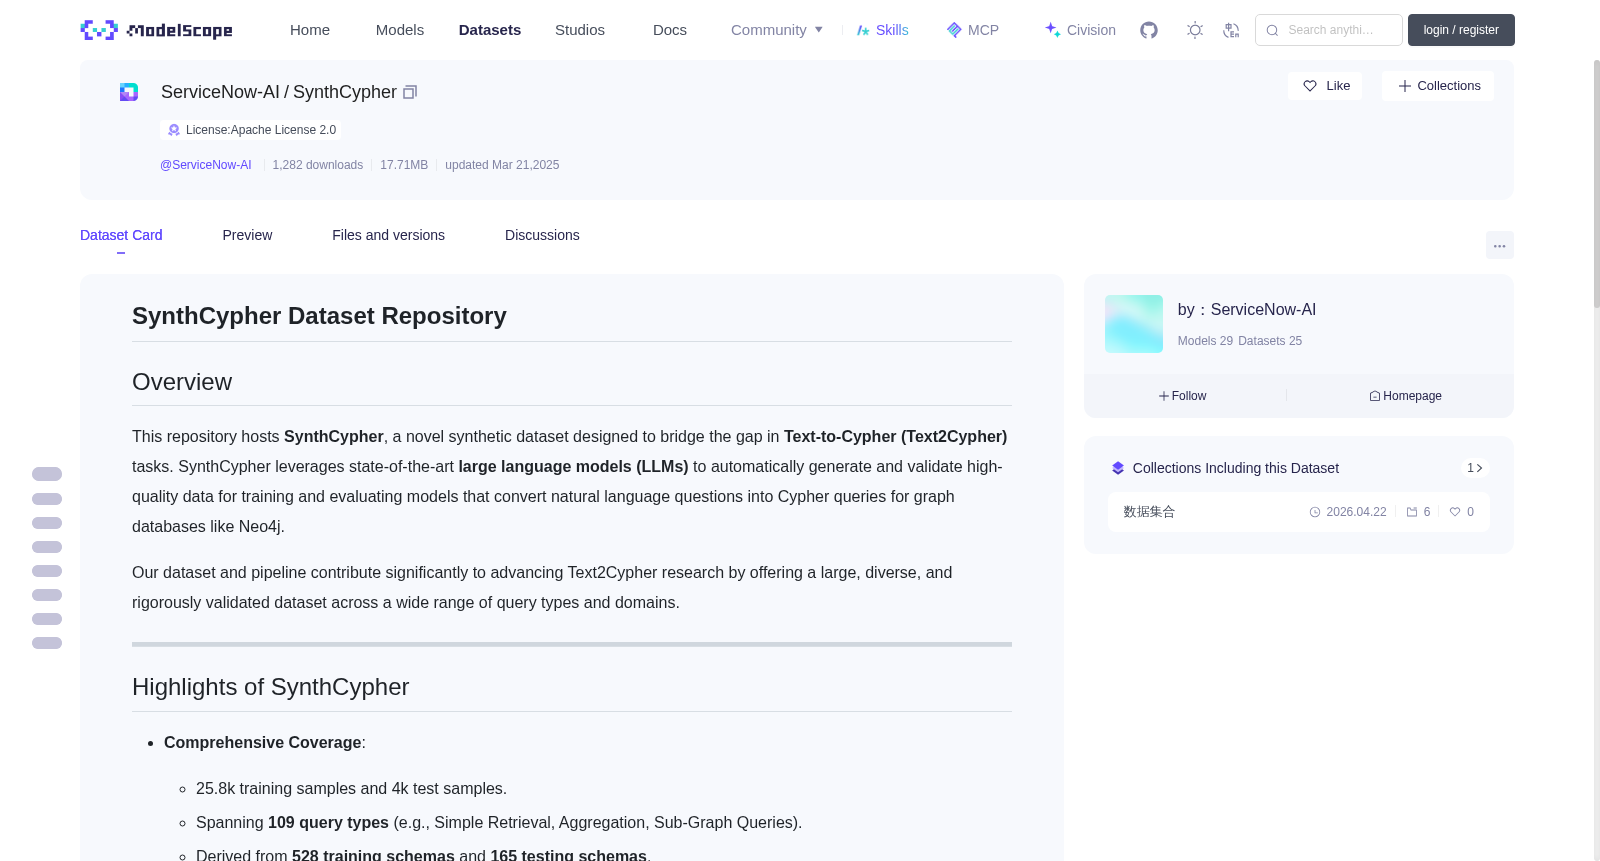Screen dimensions: 1600x861
Task: Click the 'Datasets 25' count text
Action: click(x=1270, y=341)
